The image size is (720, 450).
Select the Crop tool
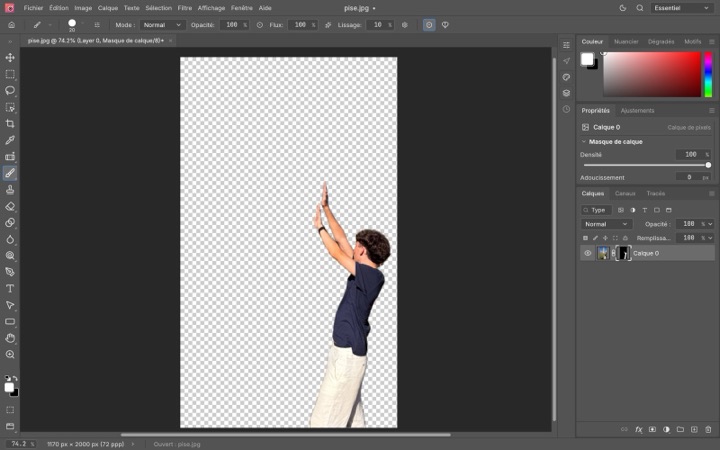(10, 124)
